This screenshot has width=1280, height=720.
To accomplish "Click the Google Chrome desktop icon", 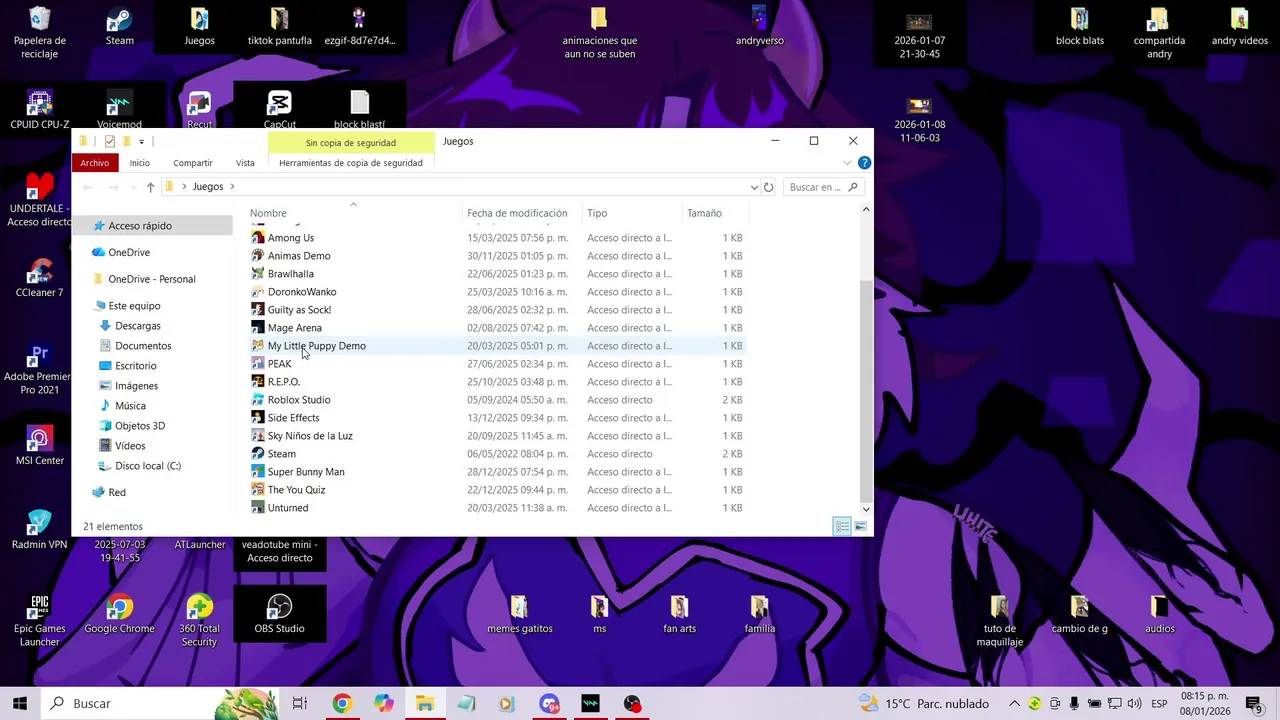I will click(120, 614).
